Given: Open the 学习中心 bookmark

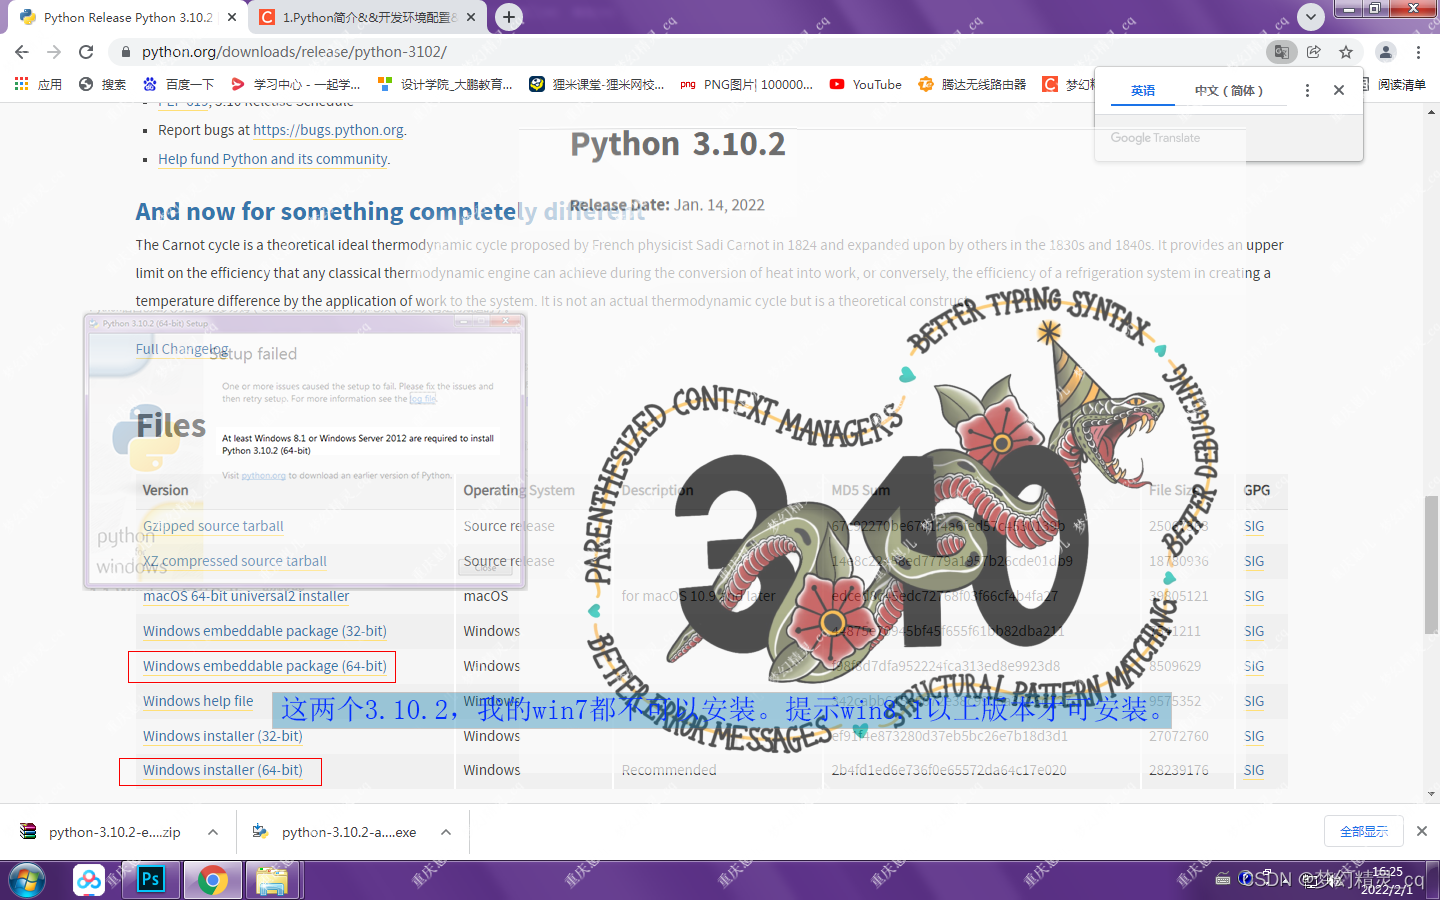Looking at the screenshot, I should (x=295, y=84).
